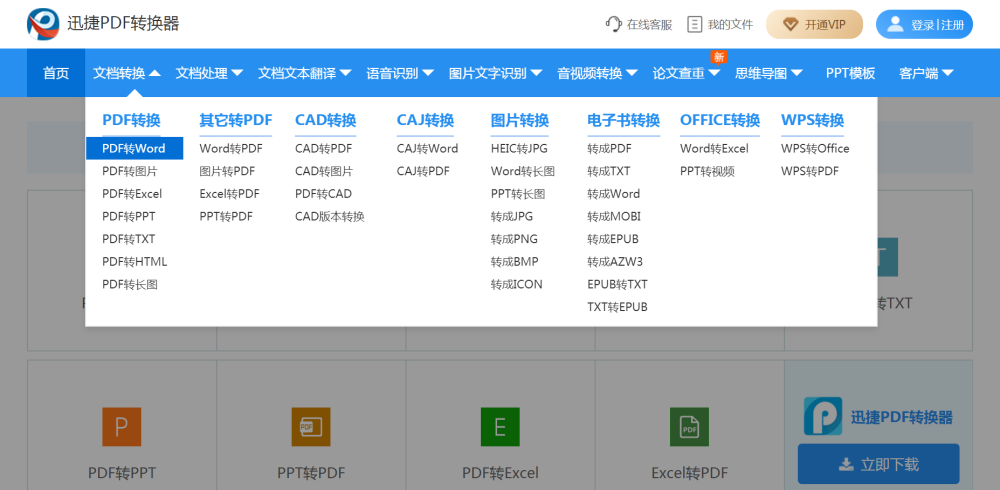Expand the 客户端 menu
This screenshot has width=1000, height=490.
926,73
